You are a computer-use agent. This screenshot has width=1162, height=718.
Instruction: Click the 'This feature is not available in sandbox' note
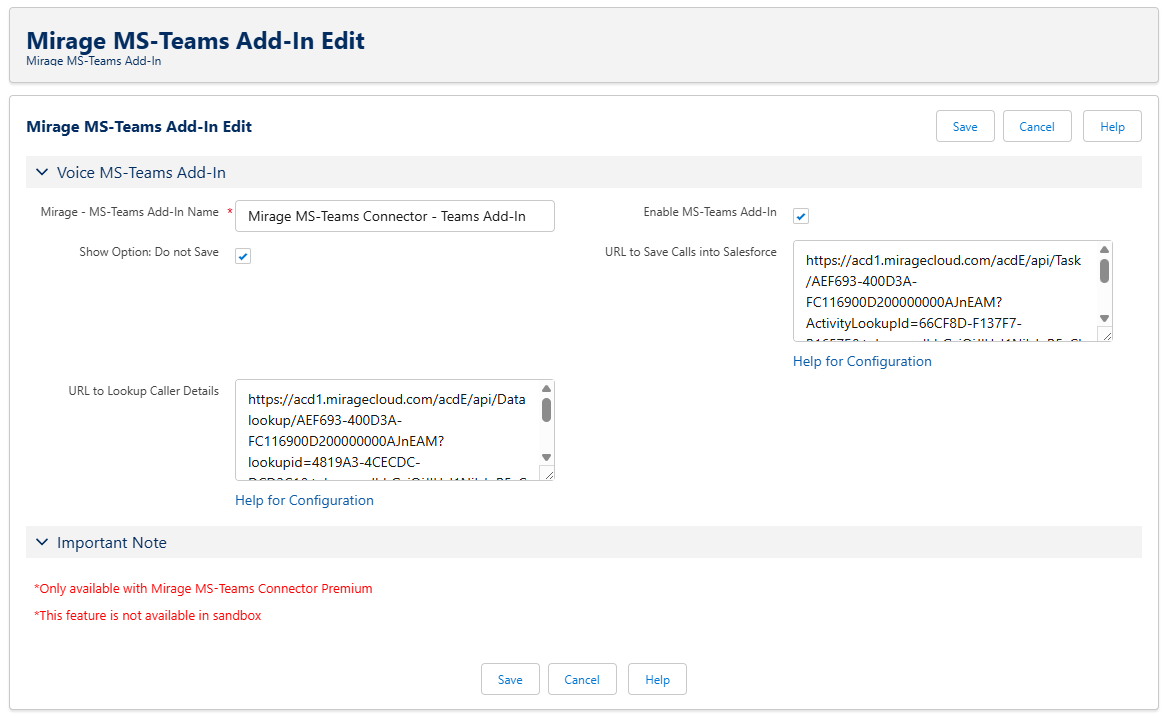tap(147, 615)
